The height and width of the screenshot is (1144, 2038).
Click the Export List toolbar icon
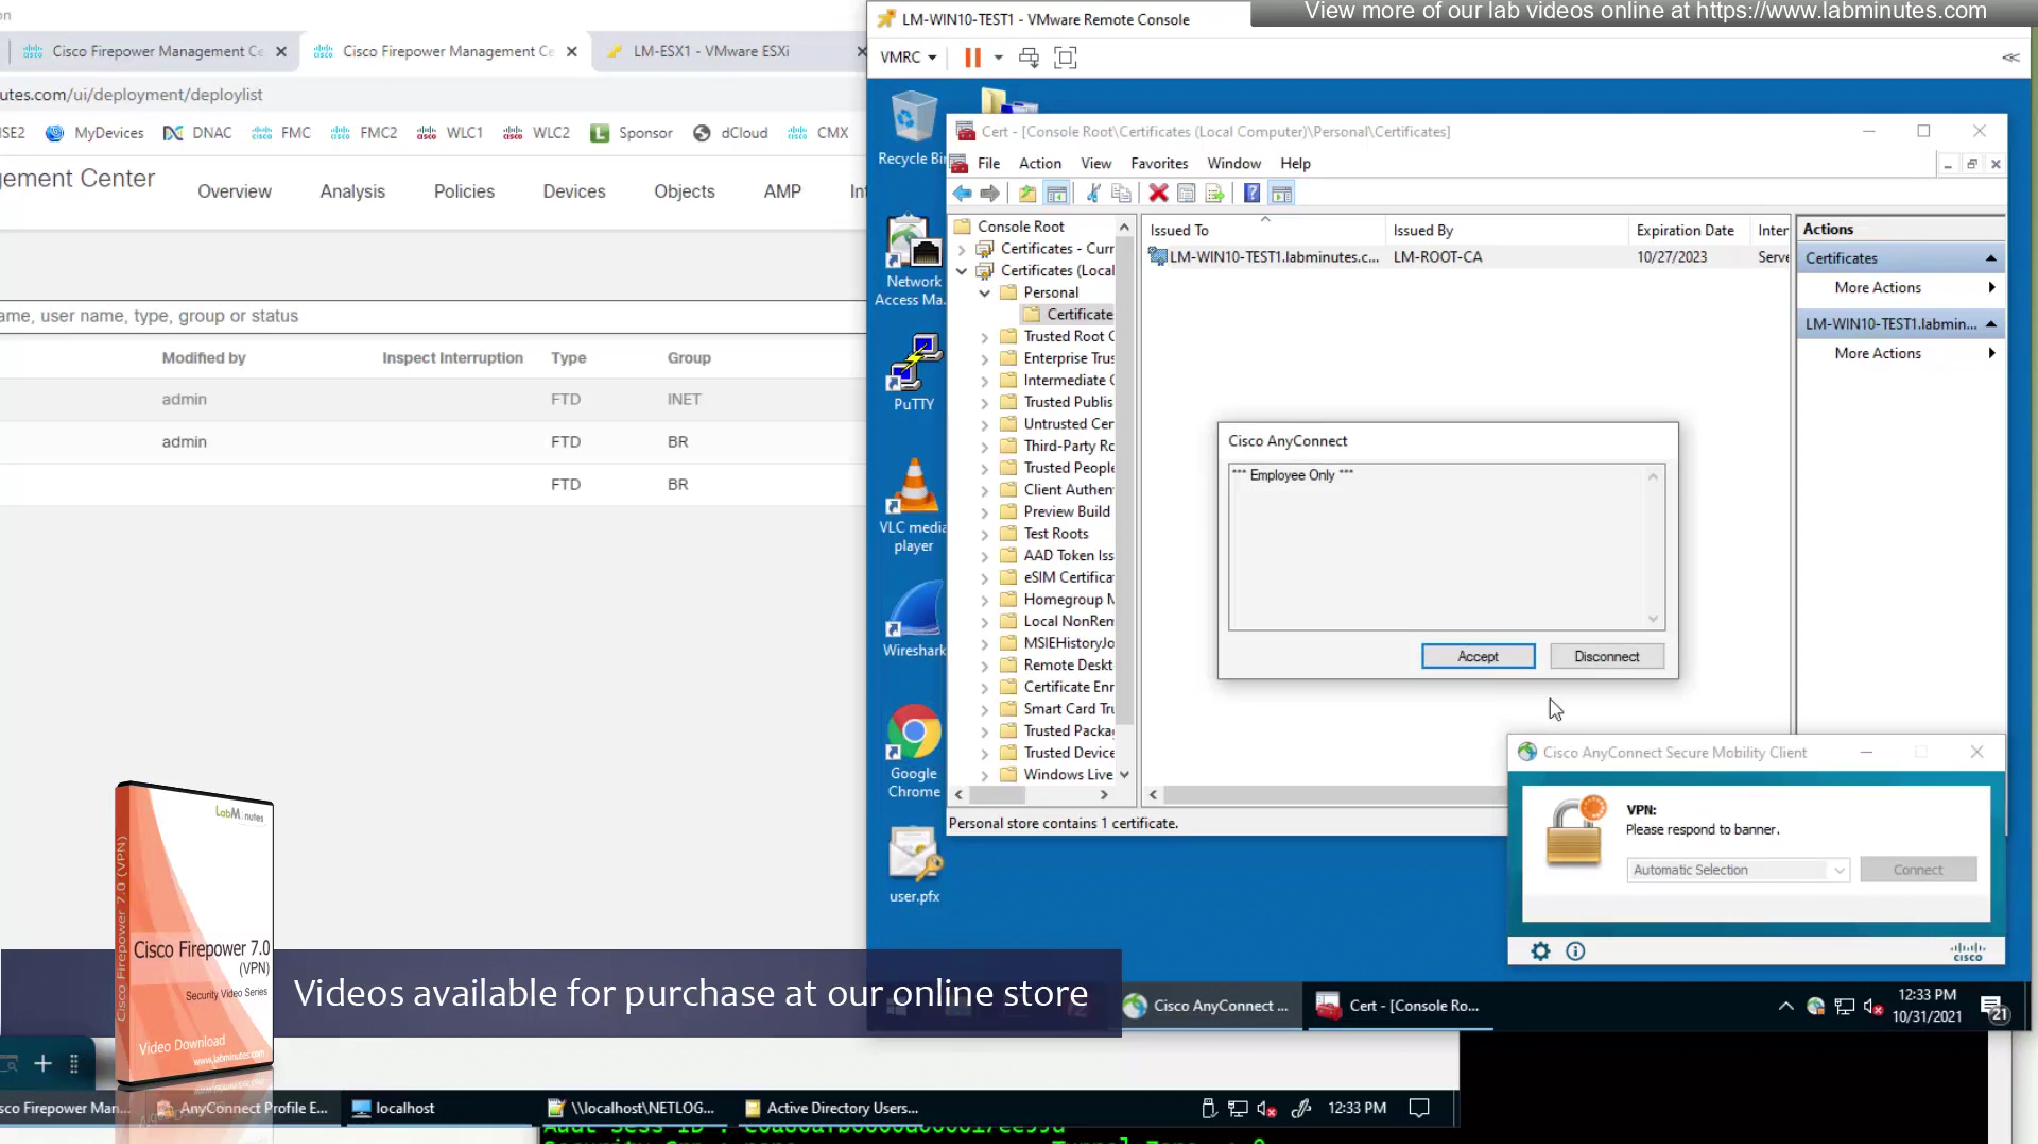coord(1215,193)
